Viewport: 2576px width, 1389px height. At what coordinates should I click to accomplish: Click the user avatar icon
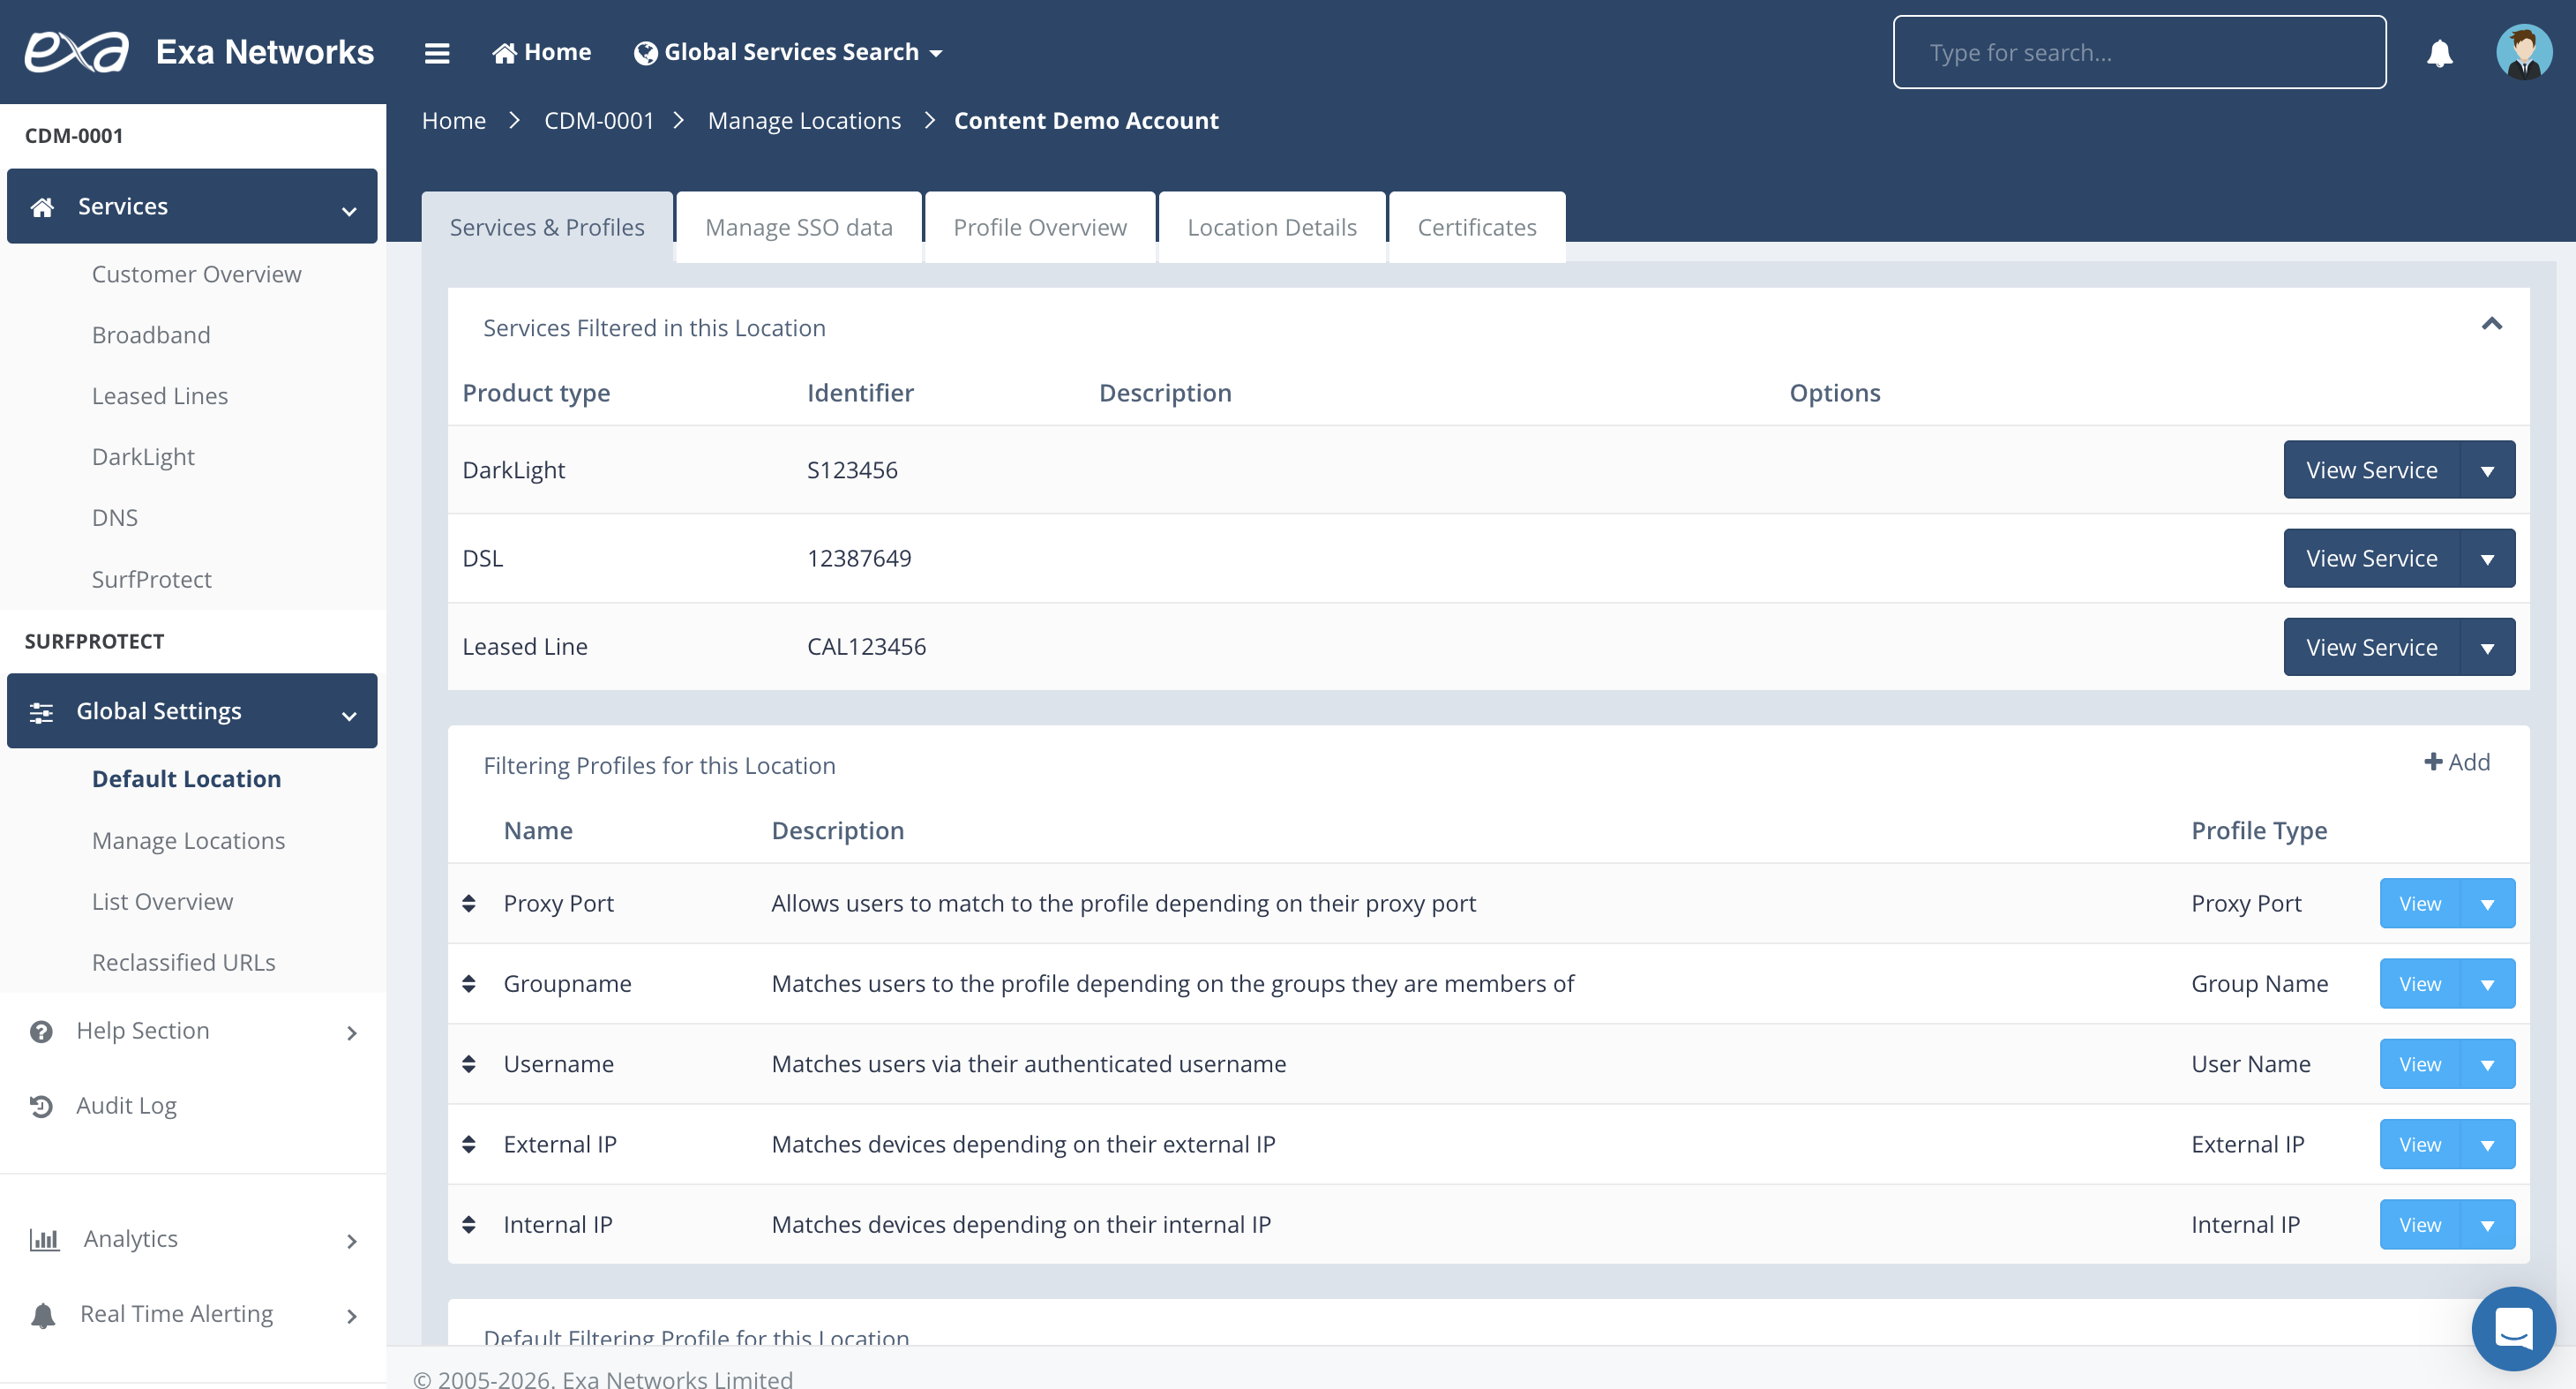point(2523,52)
